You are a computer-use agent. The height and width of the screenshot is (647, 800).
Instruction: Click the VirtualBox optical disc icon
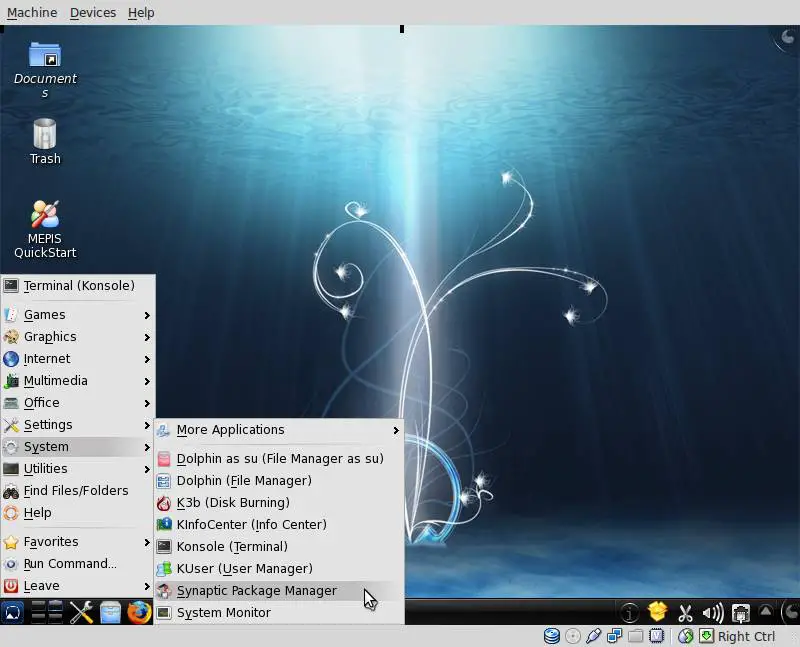[573, 636]
